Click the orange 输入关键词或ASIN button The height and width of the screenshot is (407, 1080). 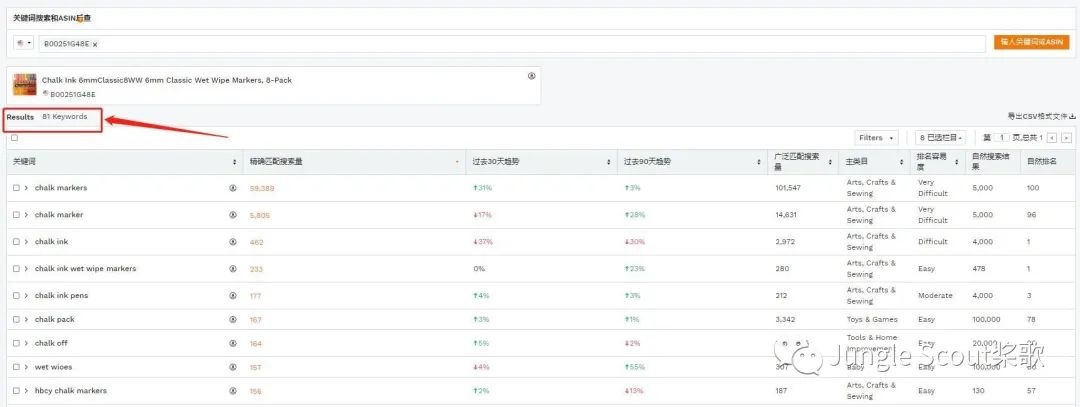coord(1031,42)
